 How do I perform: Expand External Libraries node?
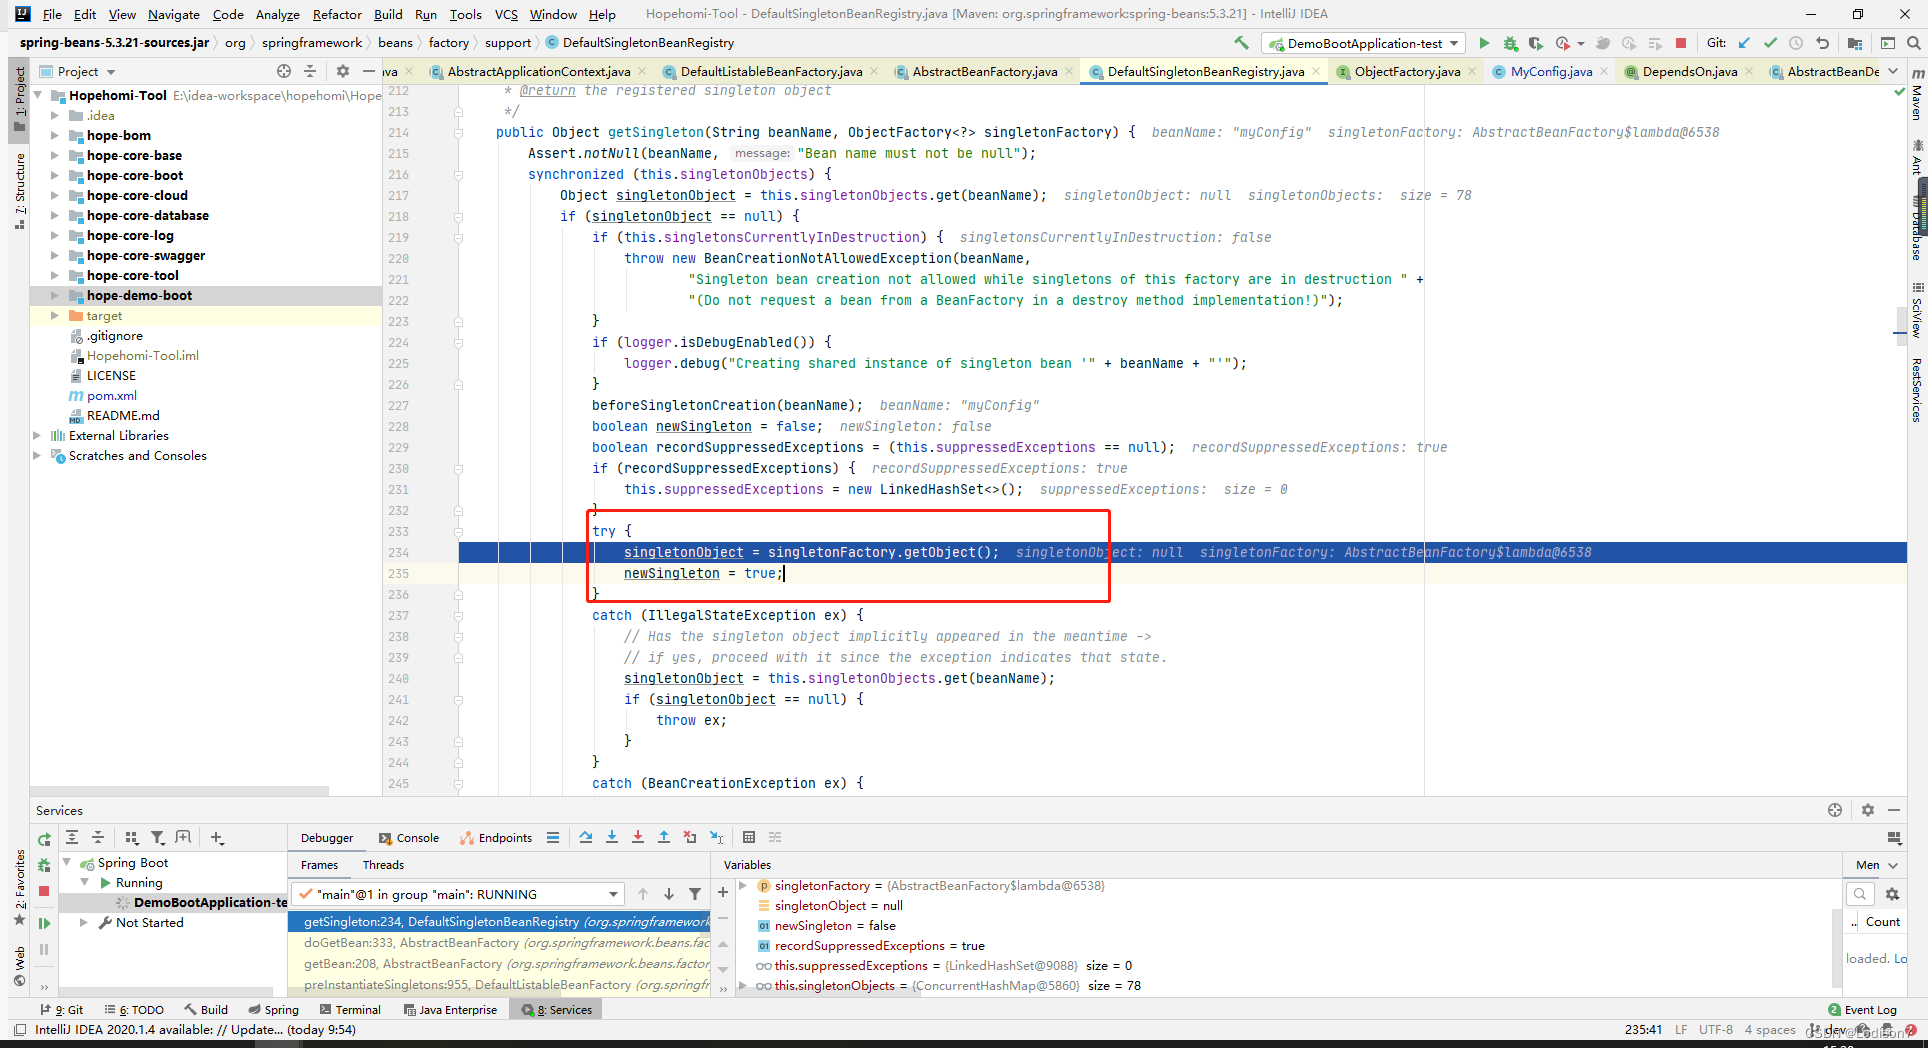coord(38,435)
